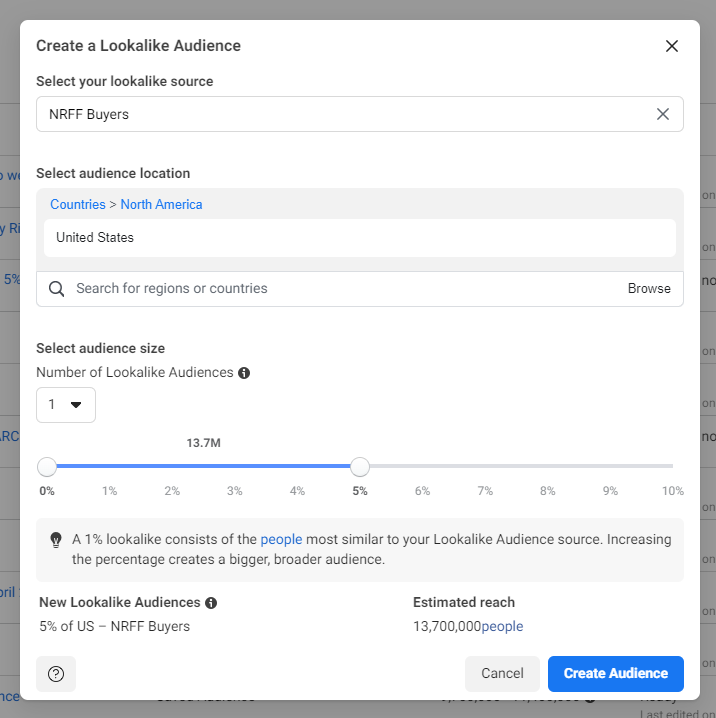The image size is (716, 718).
Task: Click the search for regions or countries field
Action: coord(340,289)
